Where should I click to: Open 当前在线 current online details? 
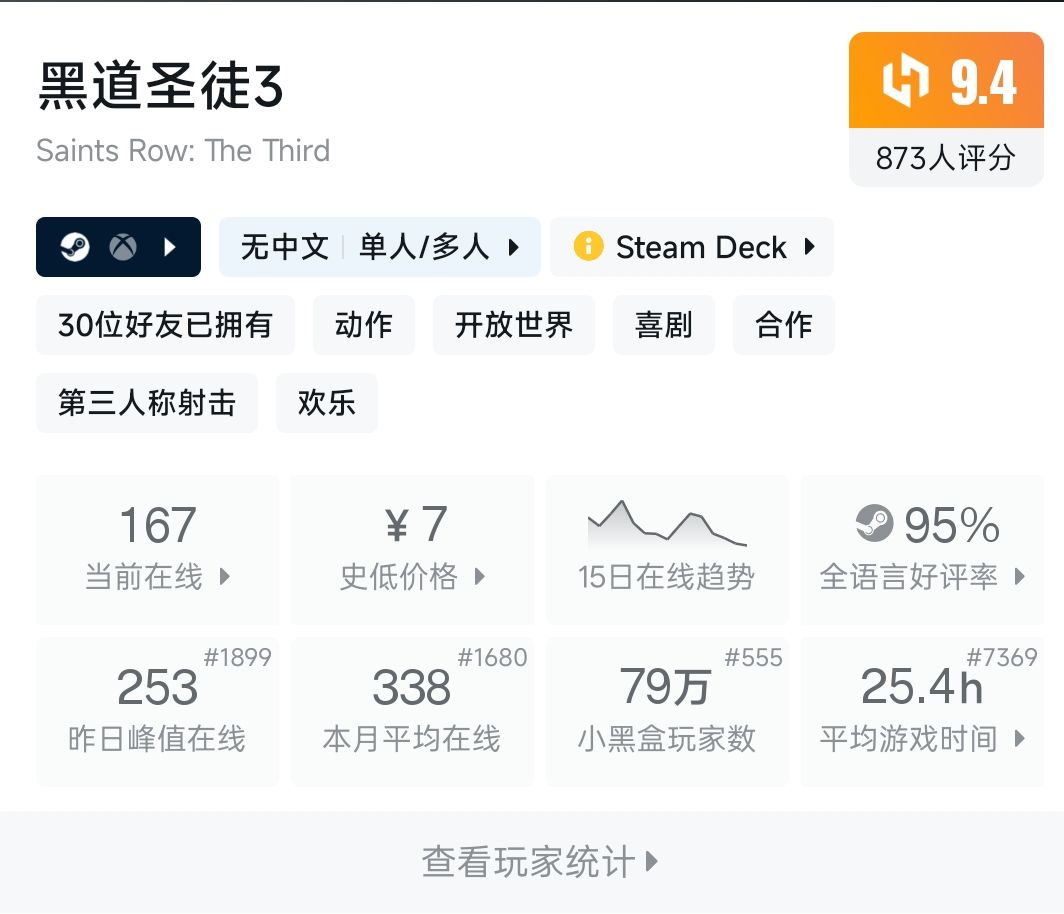pyautogui.click(x=157, y=549)
